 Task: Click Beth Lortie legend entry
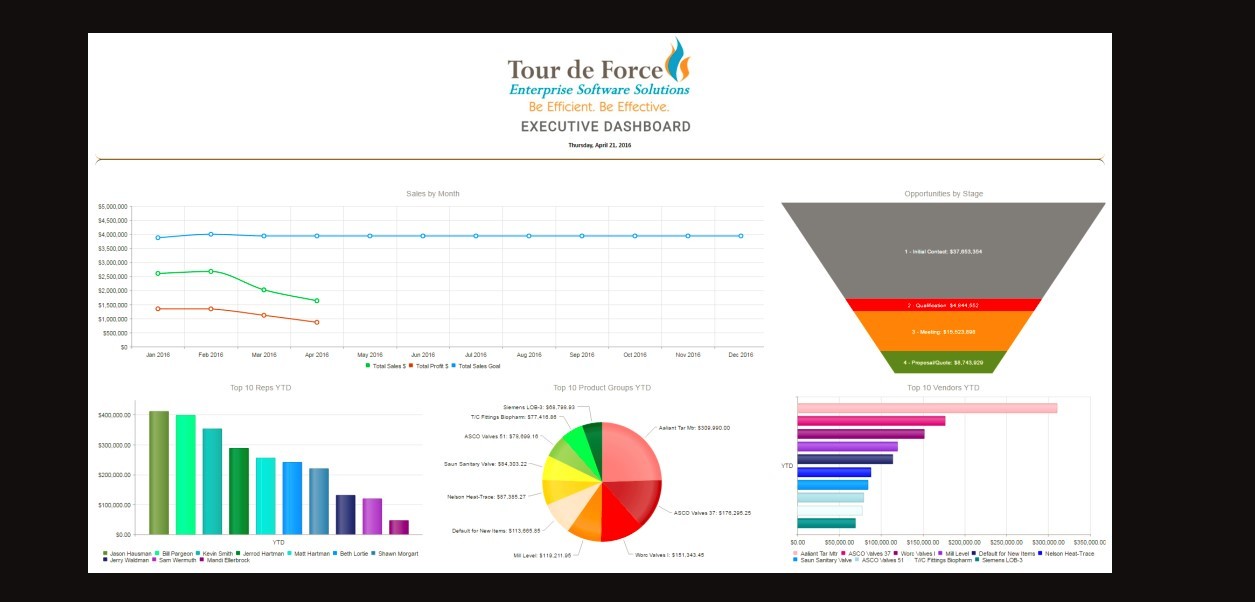(x=349, y=553)
